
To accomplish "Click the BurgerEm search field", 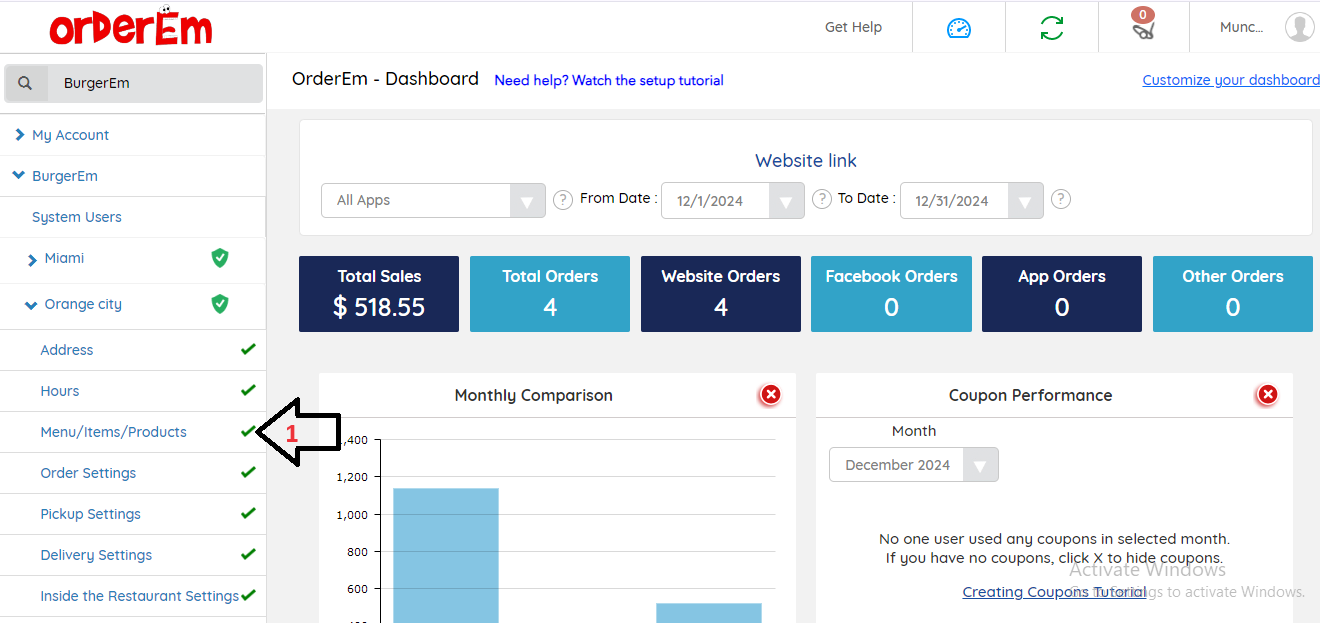I will pos(155,83).
